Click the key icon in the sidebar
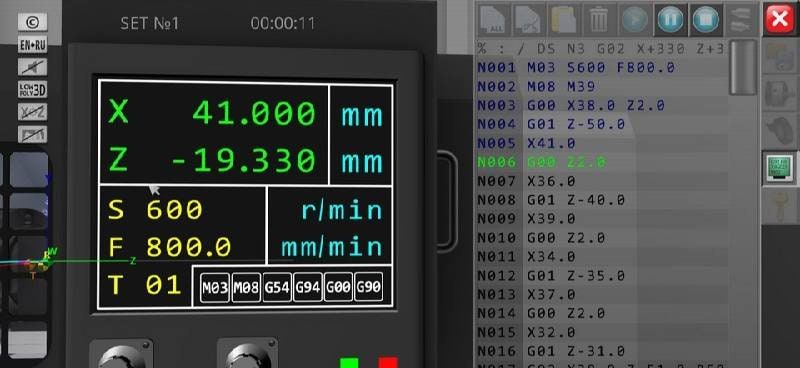The image size is (800, 368). point(780,206)
